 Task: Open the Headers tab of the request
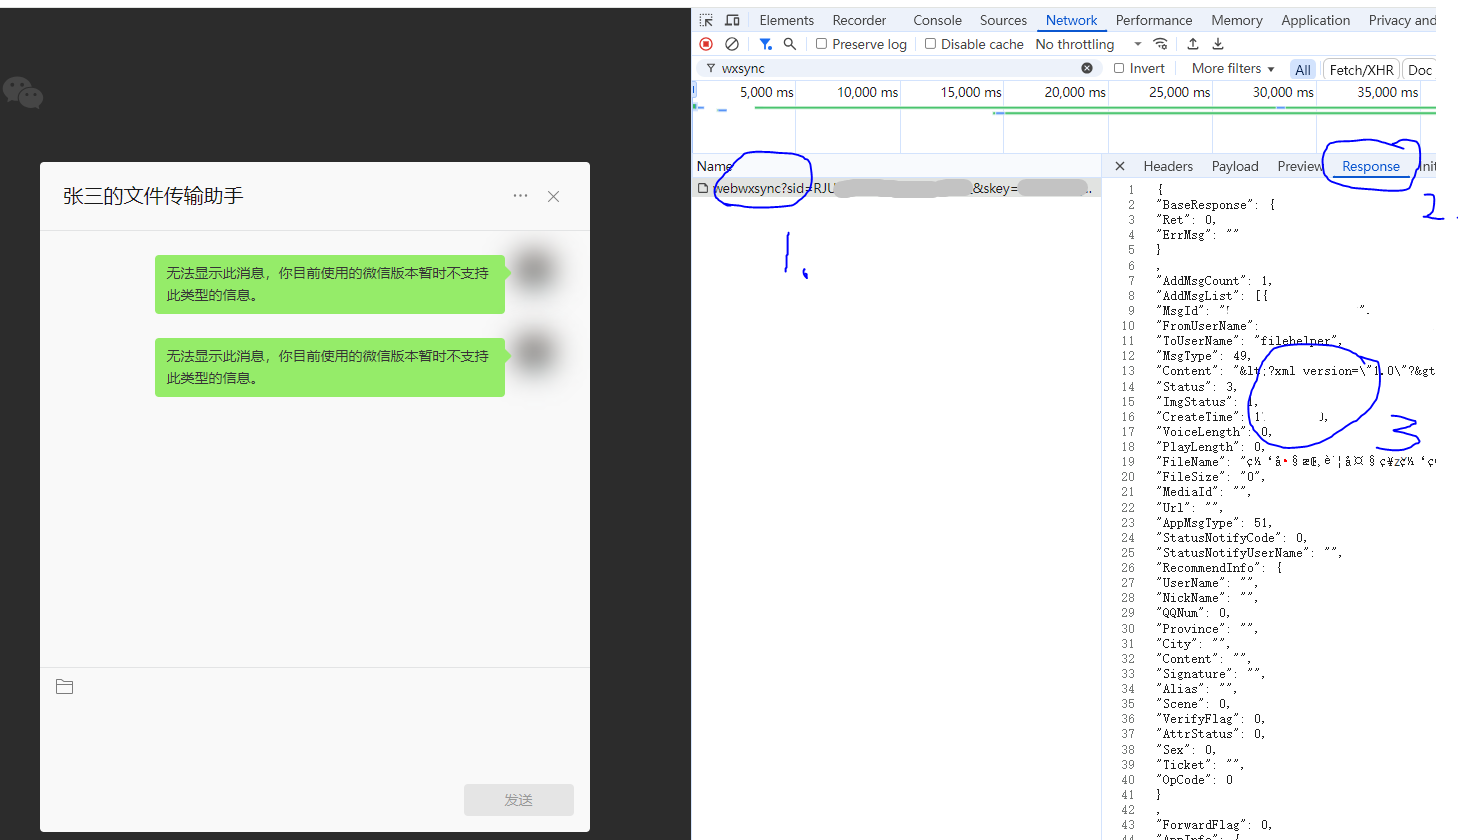tap(1168, 166)
